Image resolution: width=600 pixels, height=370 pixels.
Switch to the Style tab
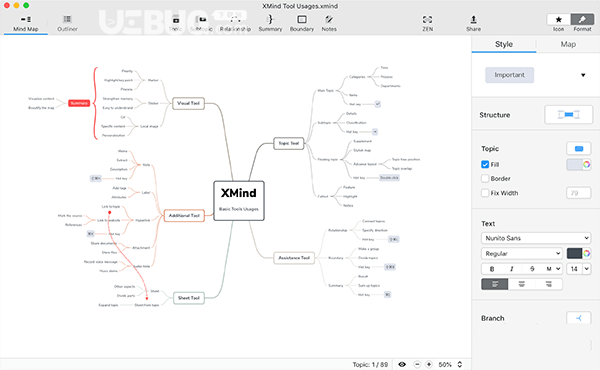pos(504,44)
